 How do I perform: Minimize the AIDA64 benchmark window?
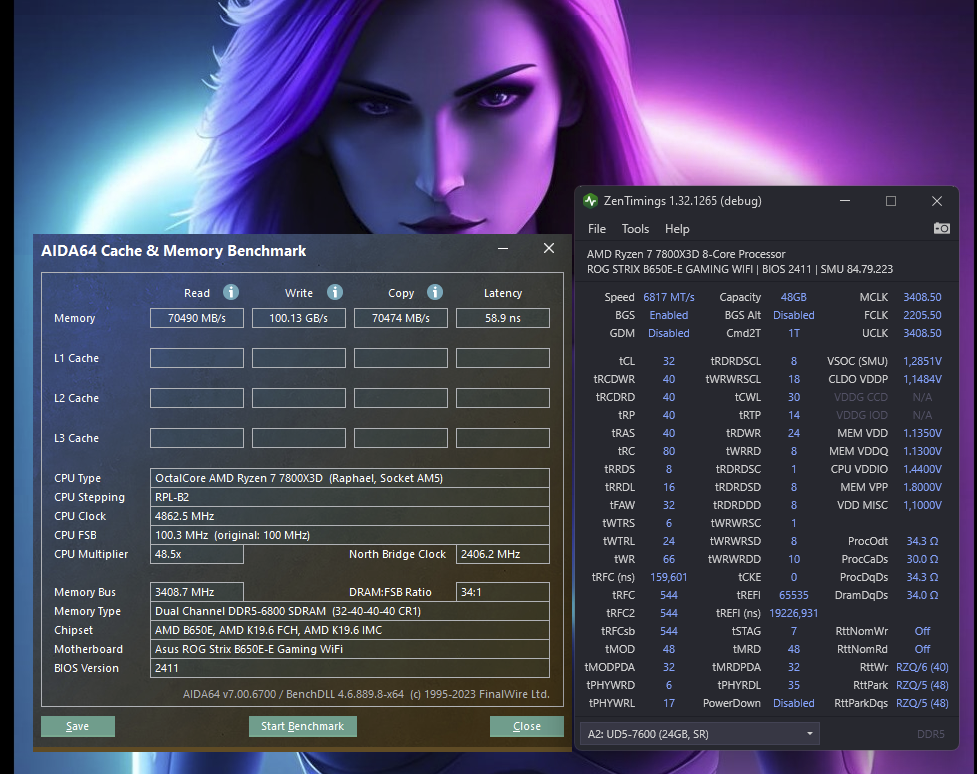[503, 249]
